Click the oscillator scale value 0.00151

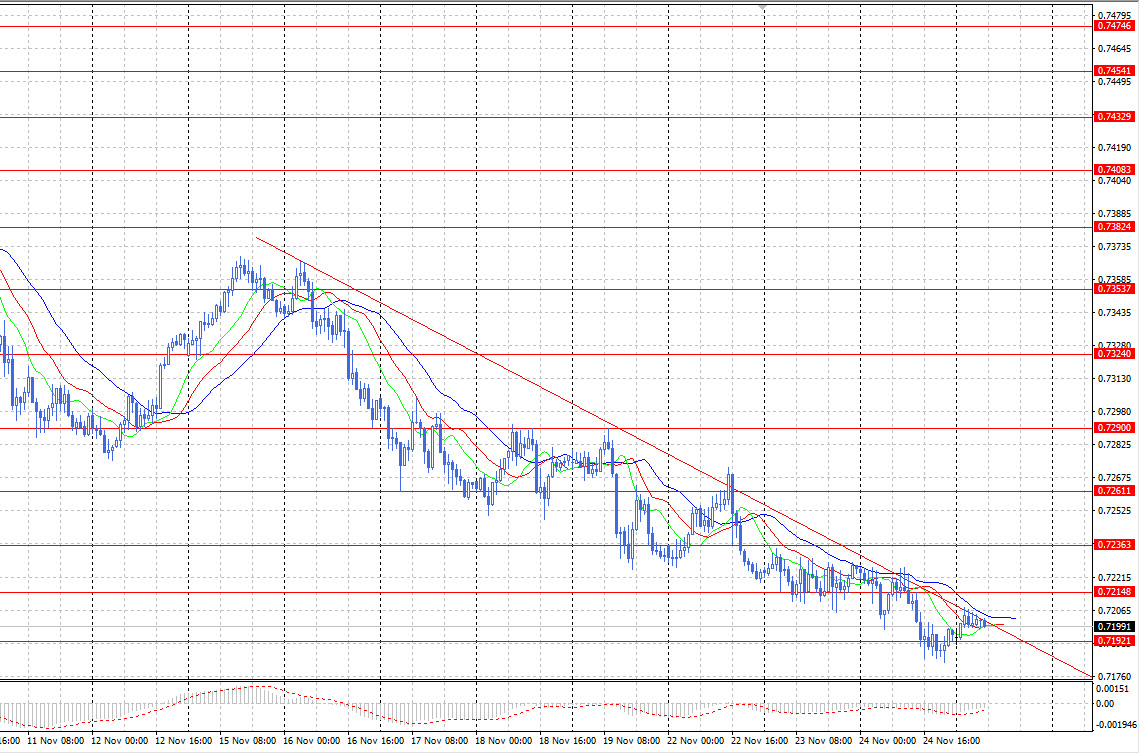click(x=1112, y=689)
